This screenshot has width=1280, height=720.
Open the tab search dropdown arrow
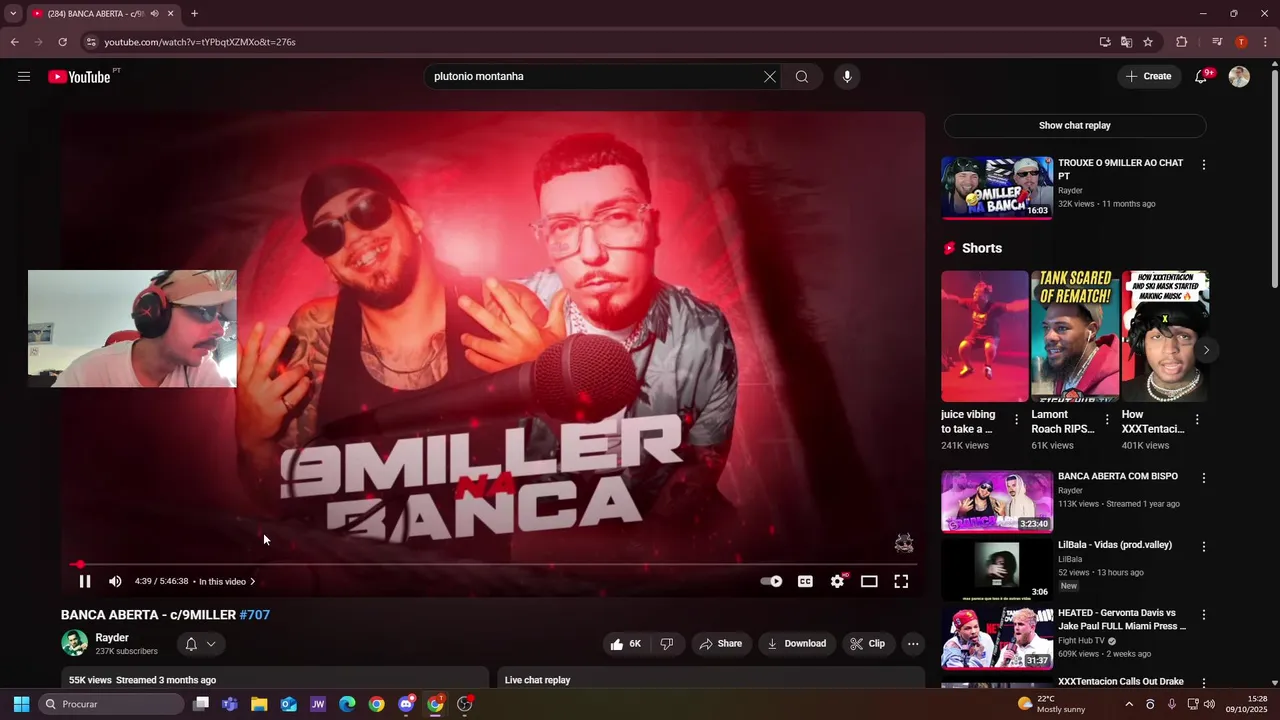pyautogui.click(x=13, y=13)
